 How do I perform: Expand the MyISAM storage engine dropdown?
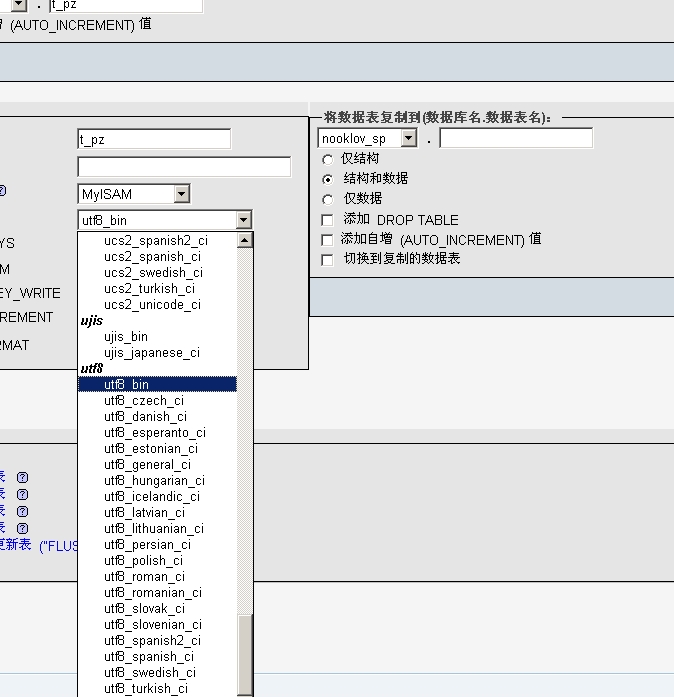coord(181,194)
